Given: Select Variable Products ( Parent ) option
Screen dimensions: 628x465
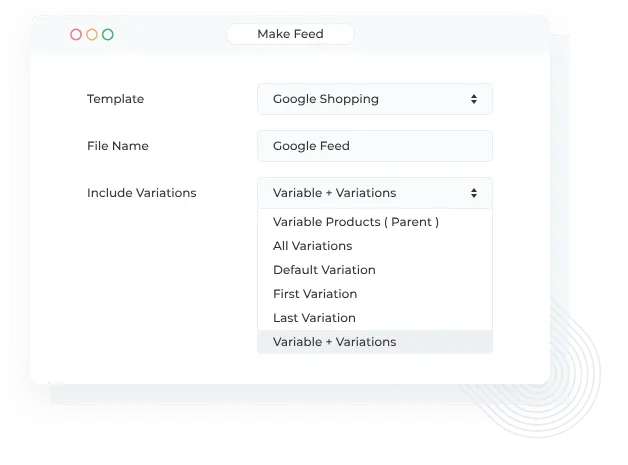Looking at the screenshot, I should [356, 222].
